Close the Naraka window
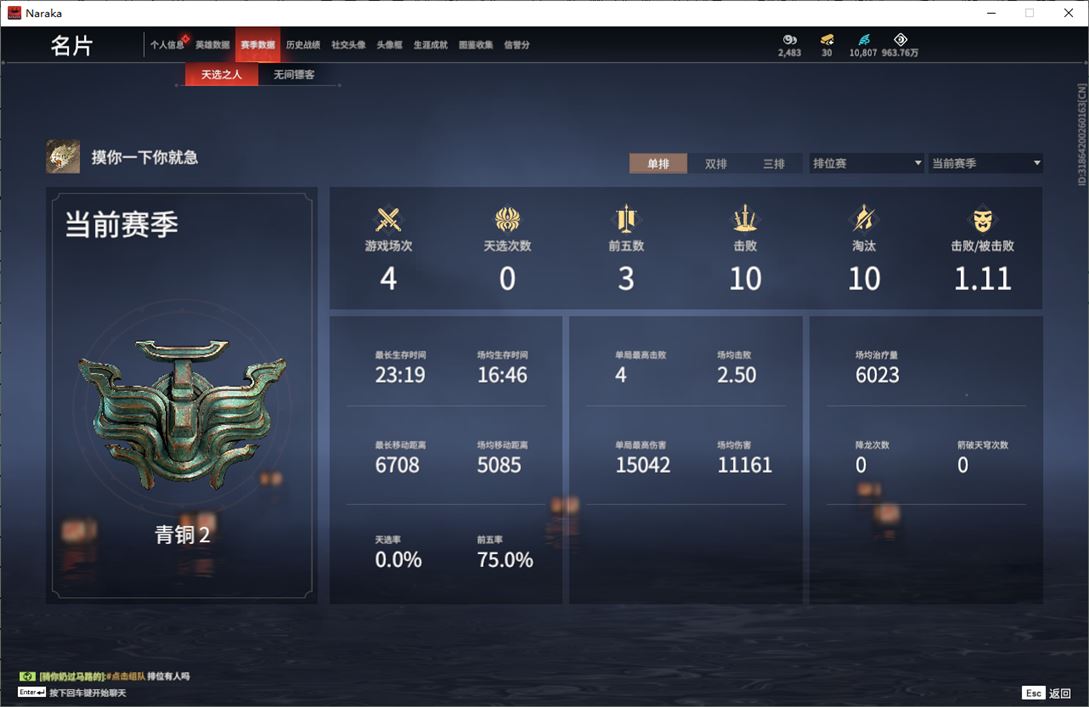The width and height of the screenshot is (1089, 707). 1068,13
